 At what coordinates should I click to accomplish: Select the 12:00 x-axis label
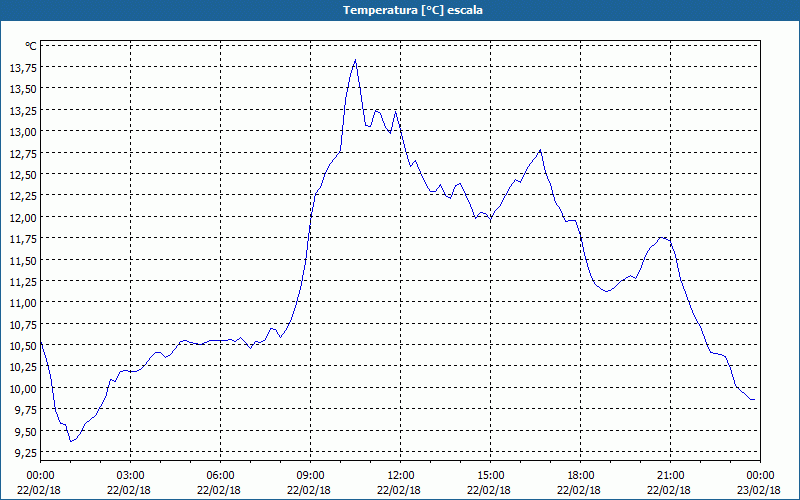(x=401, y=476)
